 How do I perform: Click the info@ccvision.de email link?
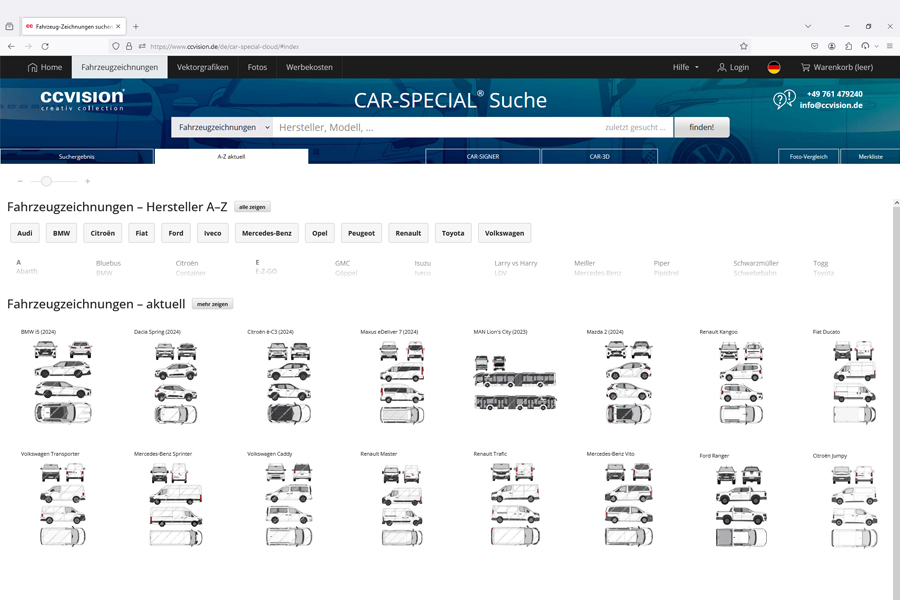click(831, 105)
